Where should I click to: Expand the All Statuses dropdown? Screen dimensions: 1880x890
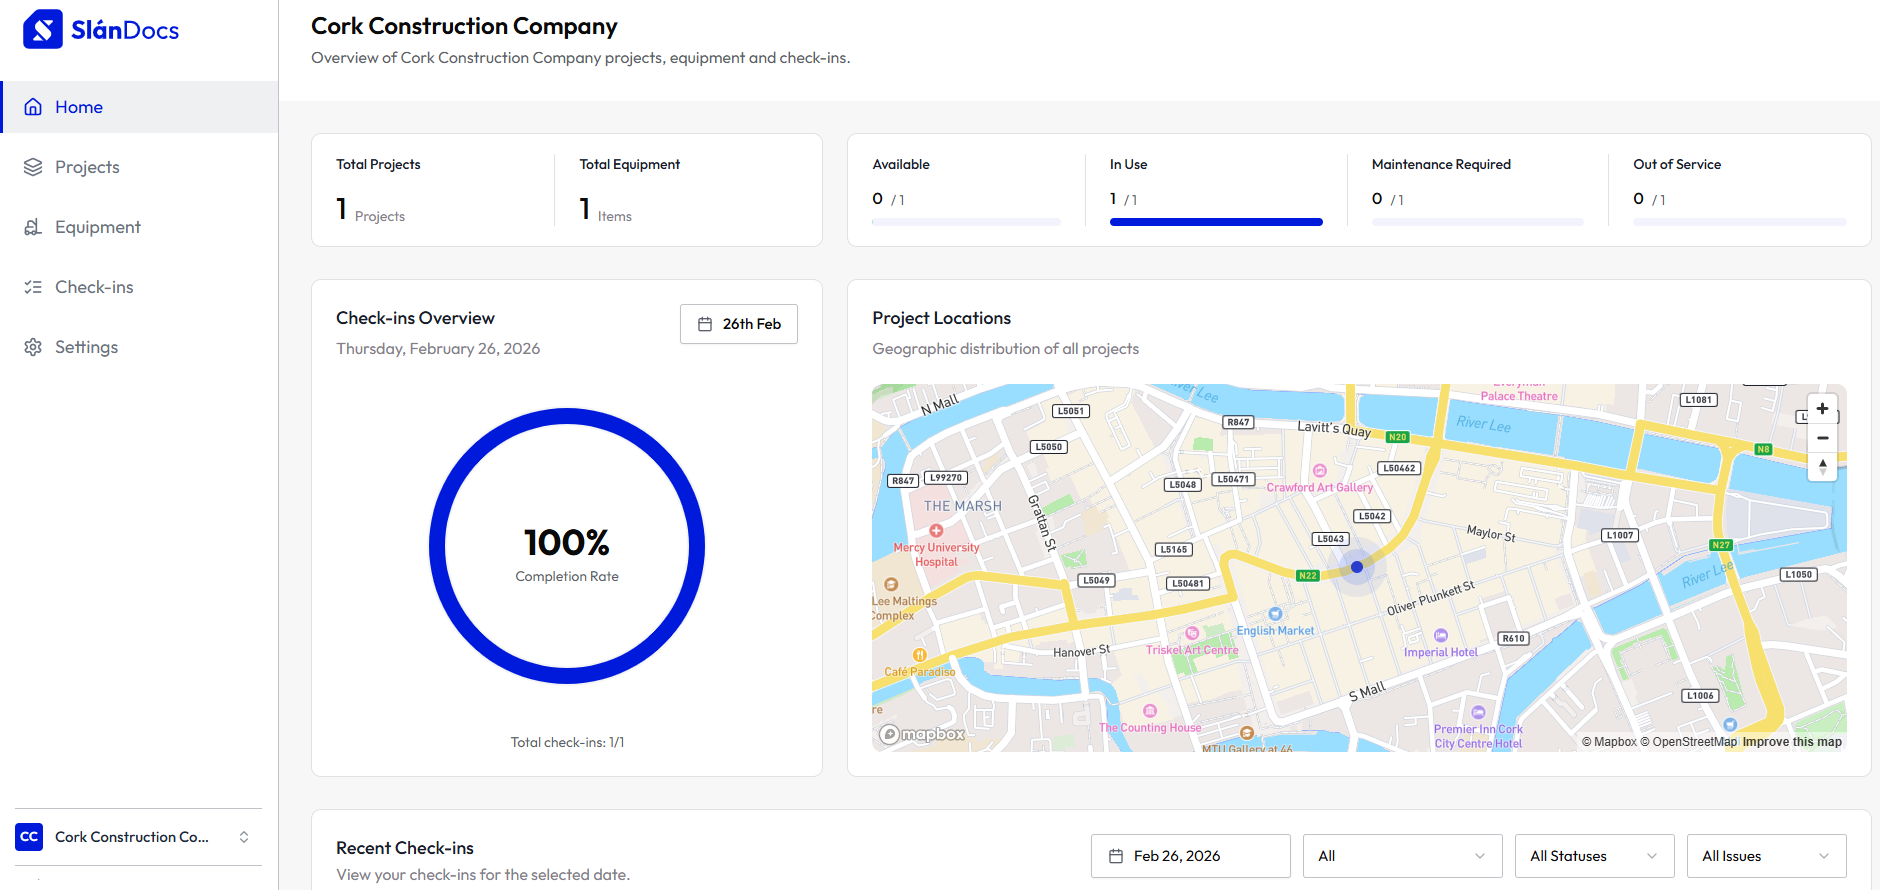1594,856
